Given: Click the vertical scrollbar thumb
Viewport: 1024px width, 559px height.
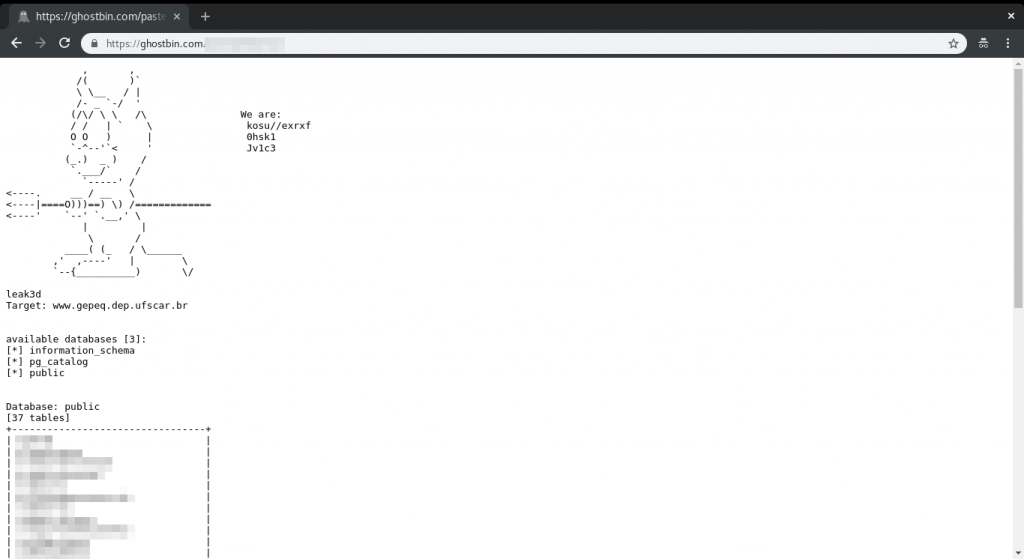Looking at the screenshot, I should [x=1018, y=188].
